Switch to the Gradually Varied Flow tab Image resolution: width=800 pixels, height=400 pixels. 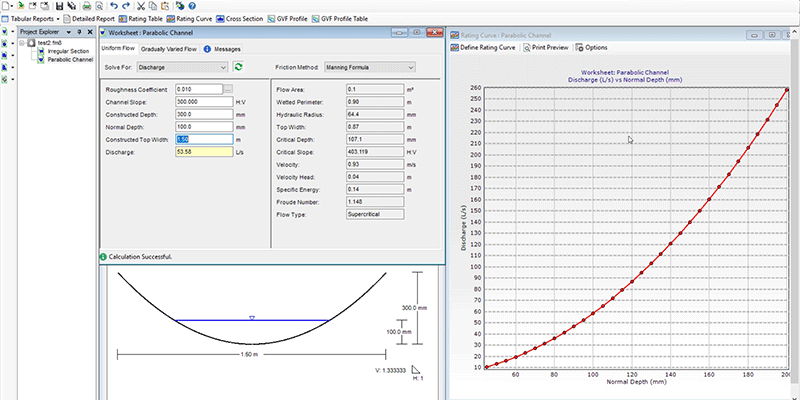168,48
